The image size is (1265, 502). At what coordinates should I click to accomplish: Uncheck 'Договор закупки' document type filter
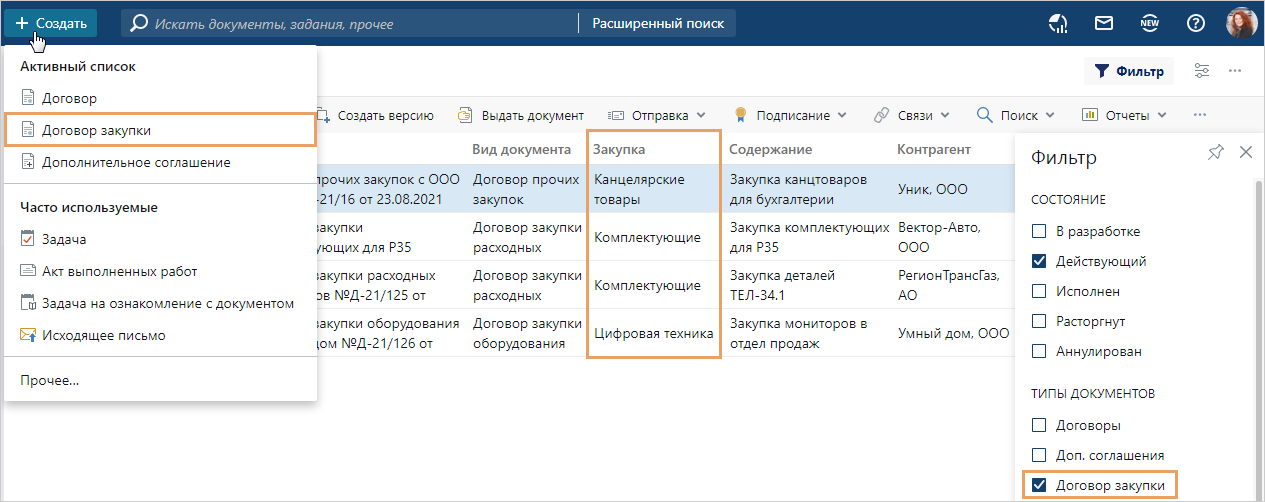1039,485
